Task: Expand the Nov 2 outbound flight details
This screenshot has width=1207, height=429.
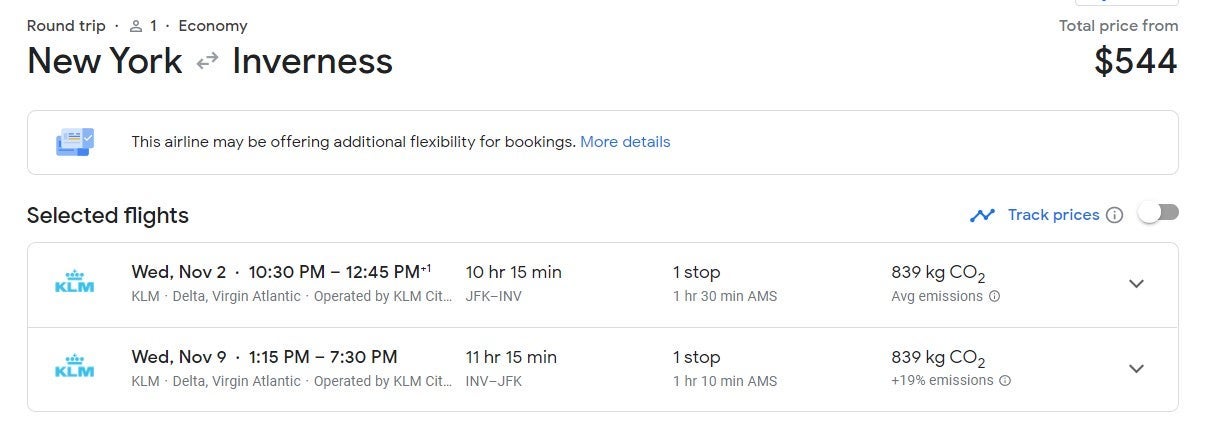Action: click(1136, 284)
